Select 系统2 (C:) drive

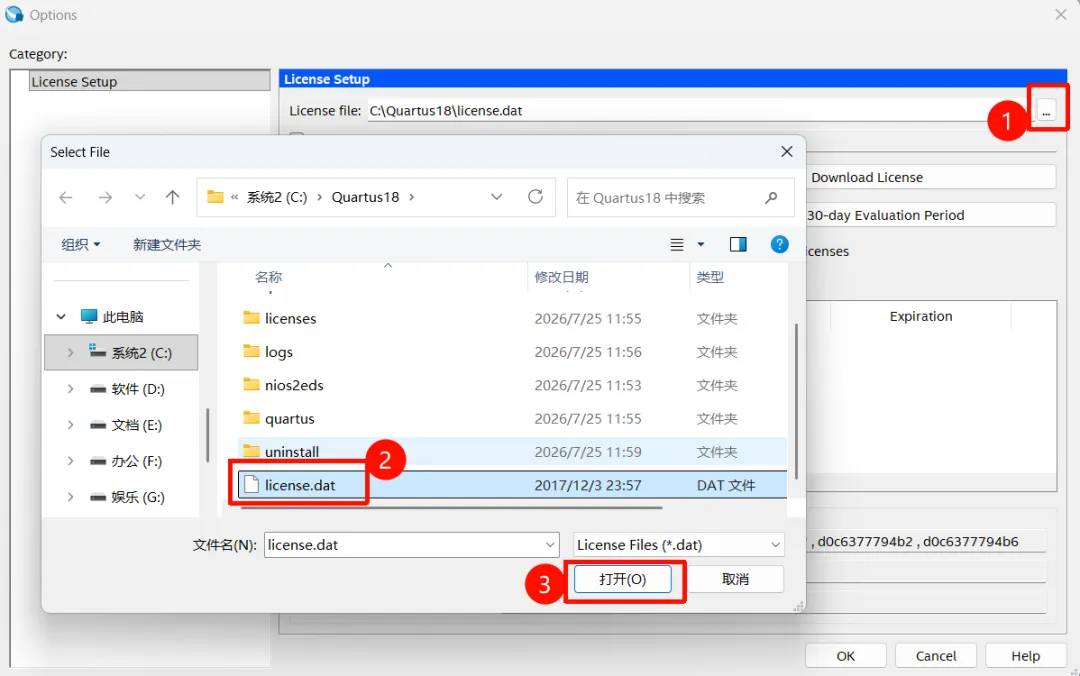(131, 353)
